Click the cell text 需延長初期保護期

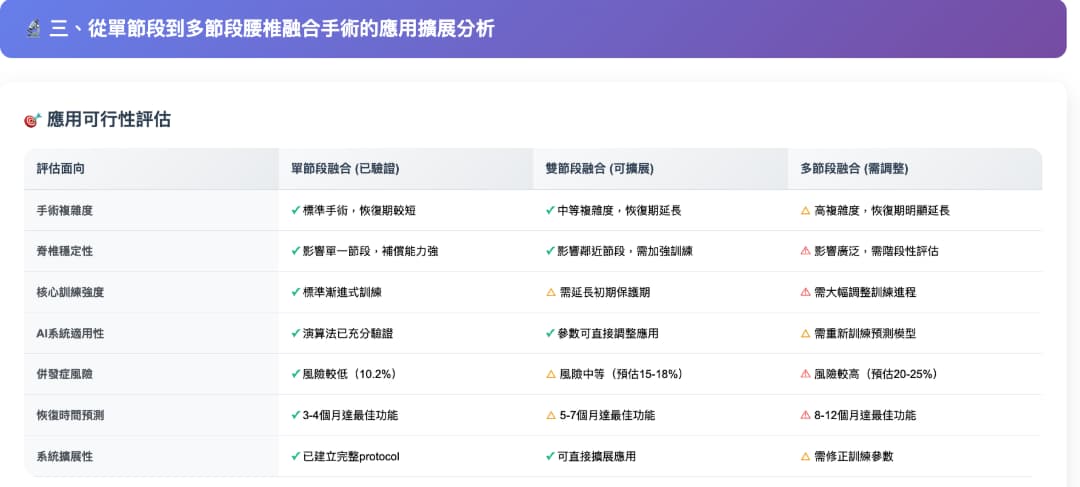605,292
